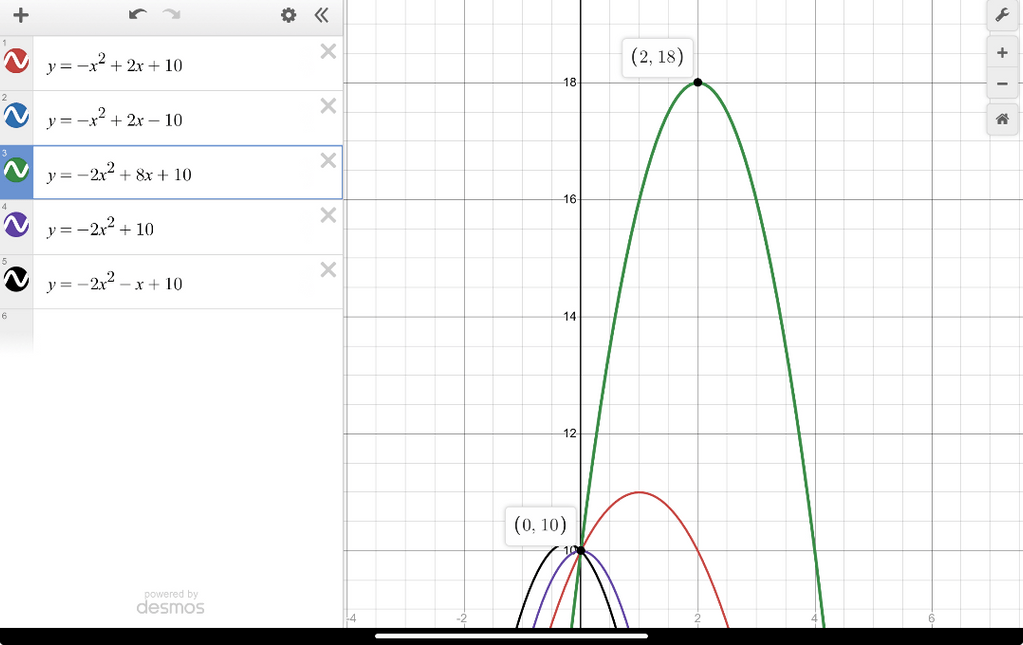Edit expression y = −x² + 2x − 10
1023x645 pixels.
pyautogui.click(x=188, y=118)
